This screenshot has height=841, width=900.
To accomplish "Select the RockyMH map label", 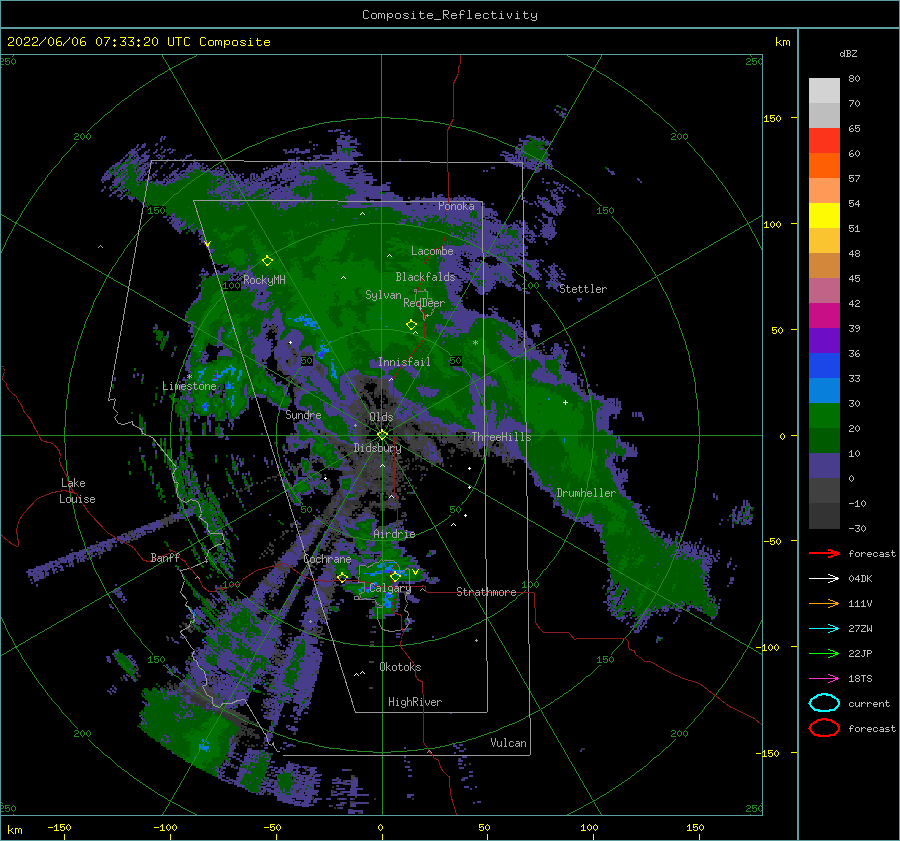I will [x=264, y=280].
